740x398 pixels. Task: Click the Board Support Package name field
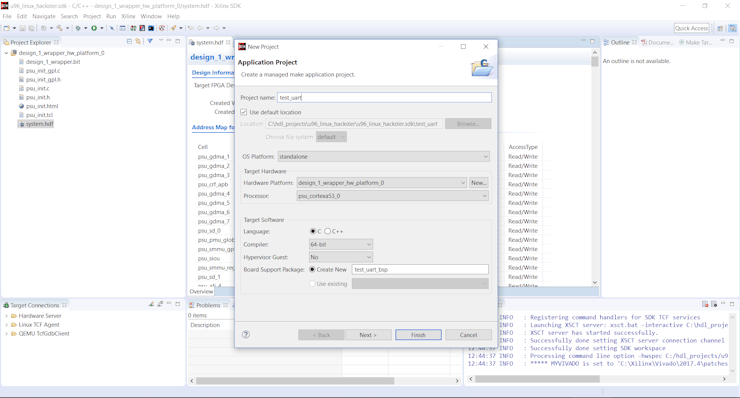pos(420,270)
